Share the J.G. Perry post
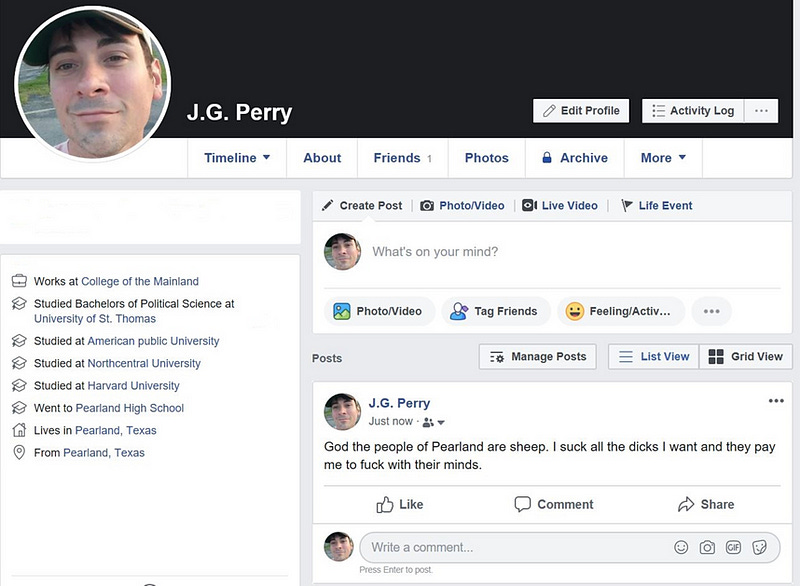Image resolution: width=800 pixels, height=586 pixels. tap(706, 504)
